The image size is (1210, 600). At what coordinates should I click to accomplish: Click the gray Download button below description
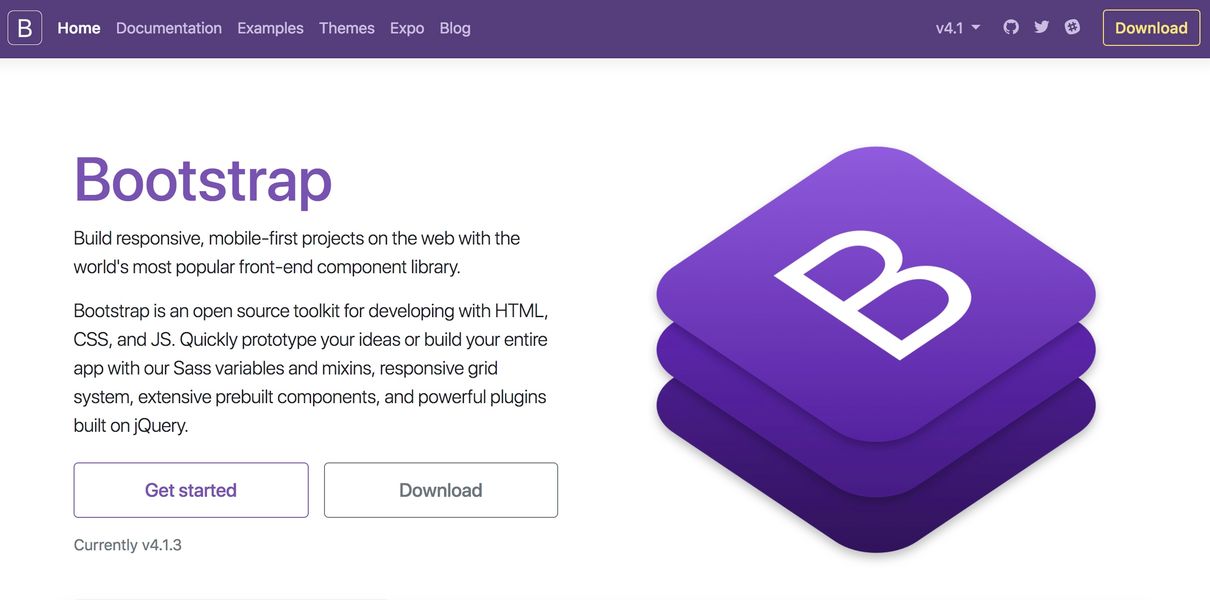pyautogui.click(x=441, y=490)
